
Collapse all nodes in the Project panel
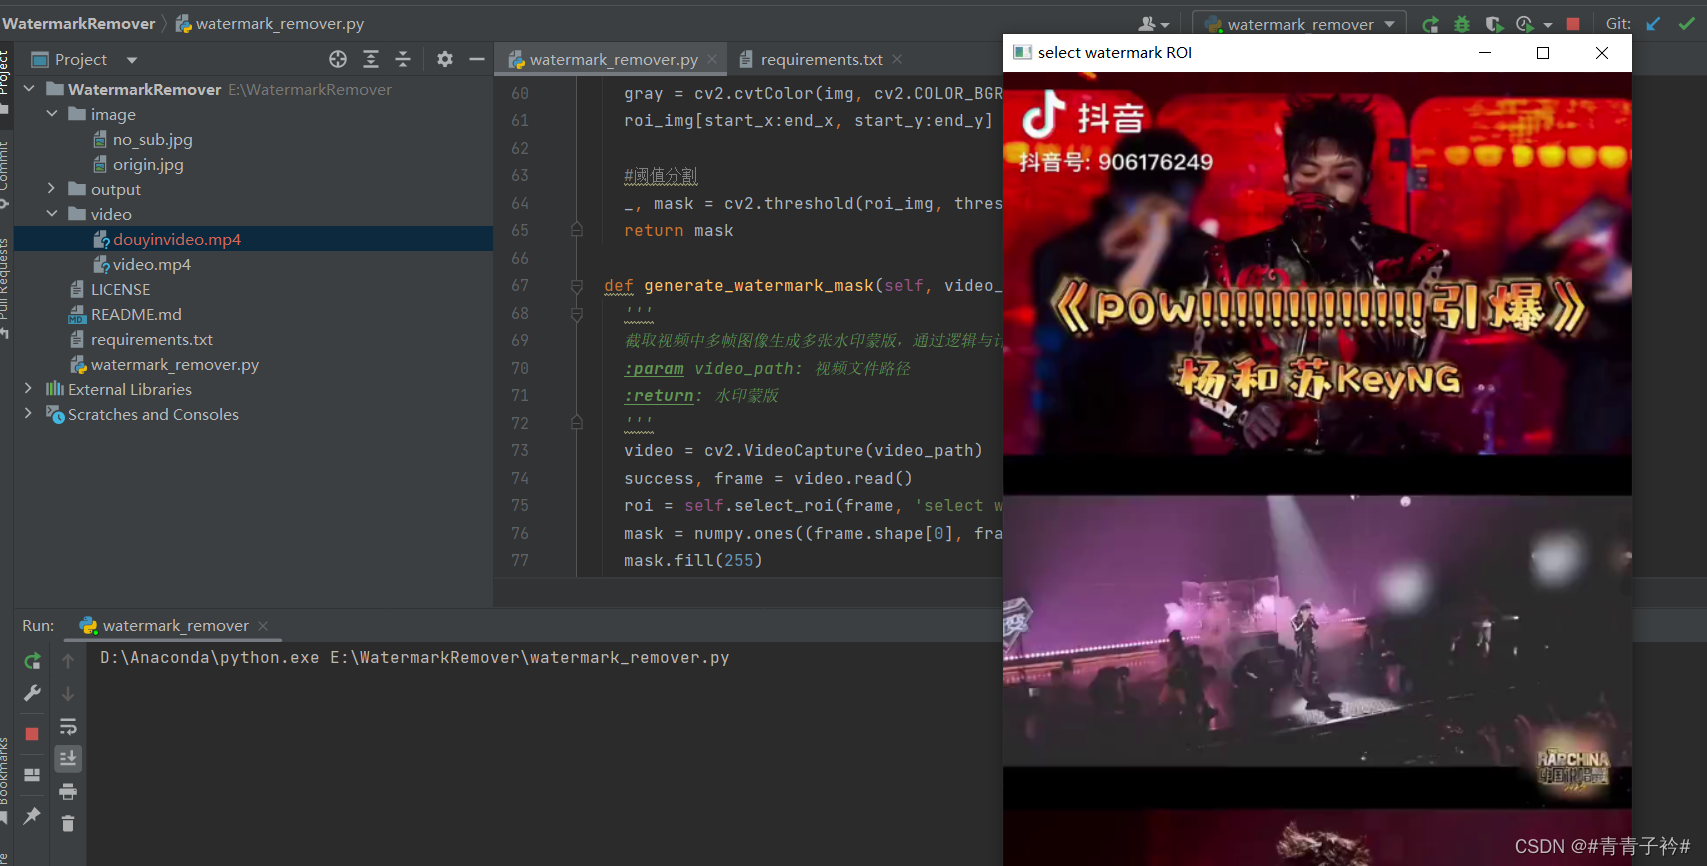coord(403,59)
